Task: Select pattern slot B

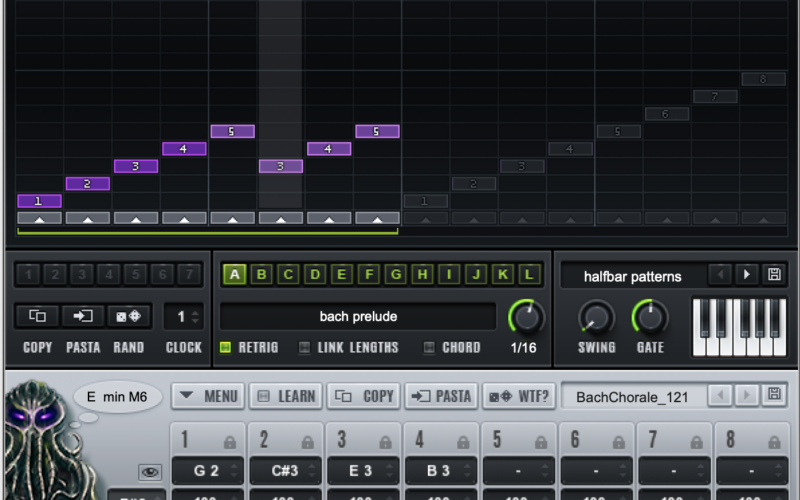Action: point(262,274)
